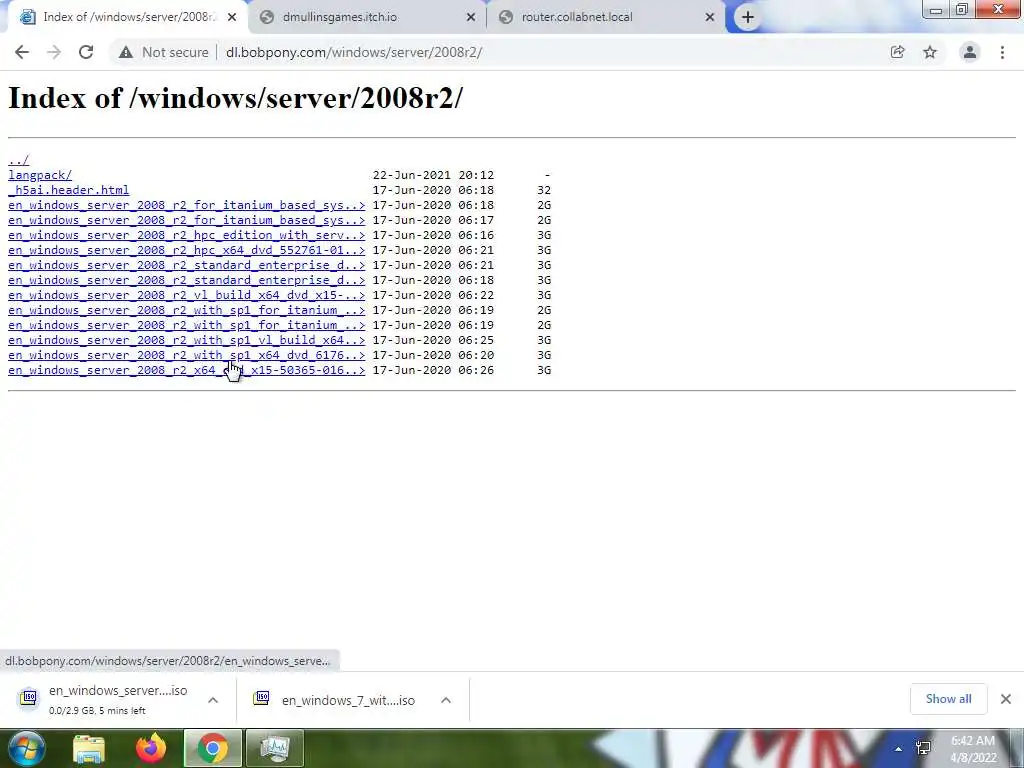1024x768 pixels.
Task: Select the Index of /windows/server/2008r2 tab
Action: click(129, 17)
